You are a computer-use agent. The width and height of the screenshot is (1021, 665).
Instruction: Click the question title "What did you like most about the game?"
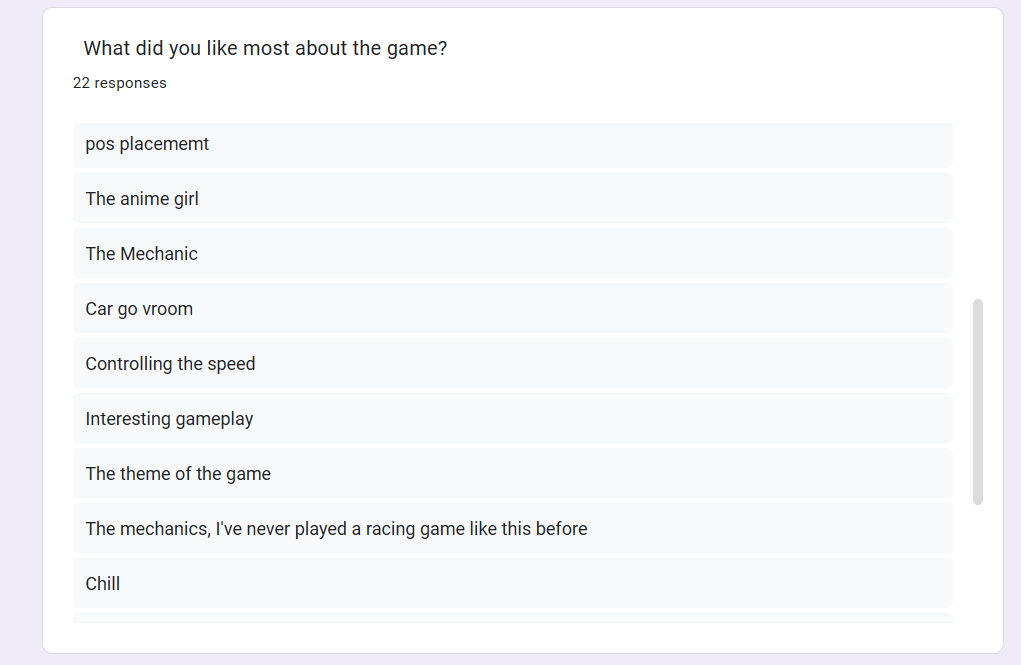(265, 48)
